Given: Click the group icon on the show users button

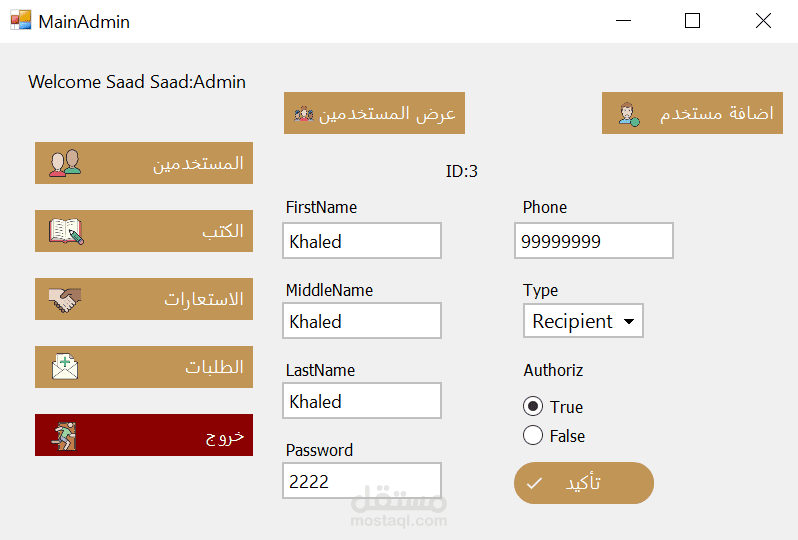Looking at the screenshot, I should click(304, 114).
